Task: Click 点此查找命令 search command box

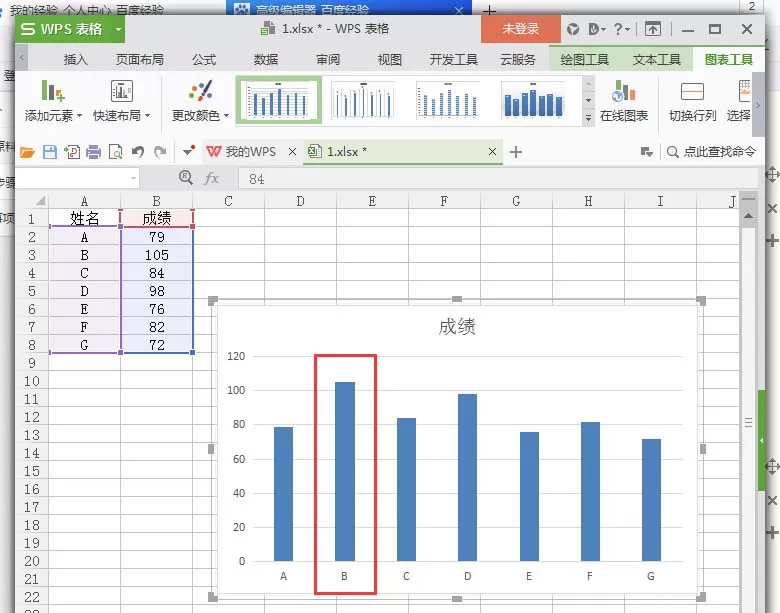Action: 712,152
